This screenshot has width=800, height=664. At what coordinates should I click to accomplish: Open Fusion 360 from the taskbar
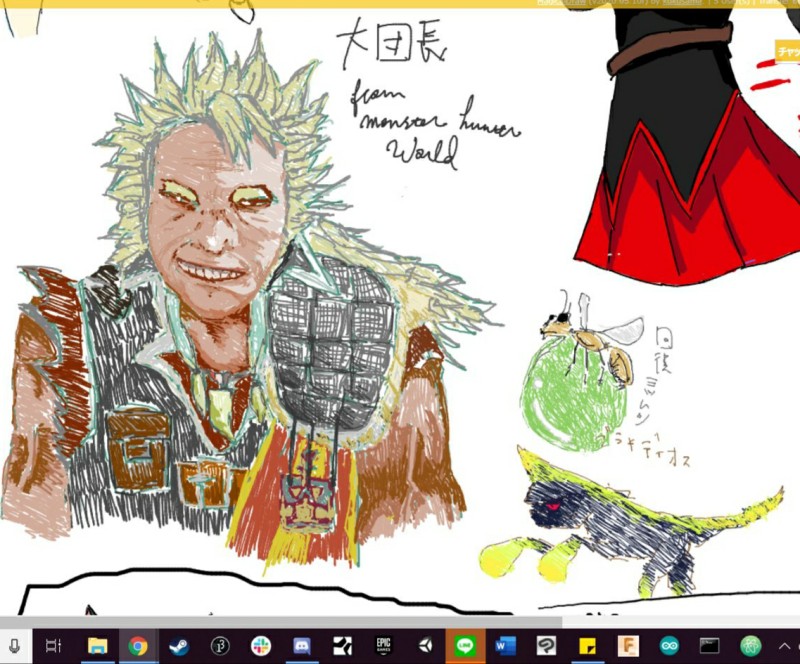point(628,646)
